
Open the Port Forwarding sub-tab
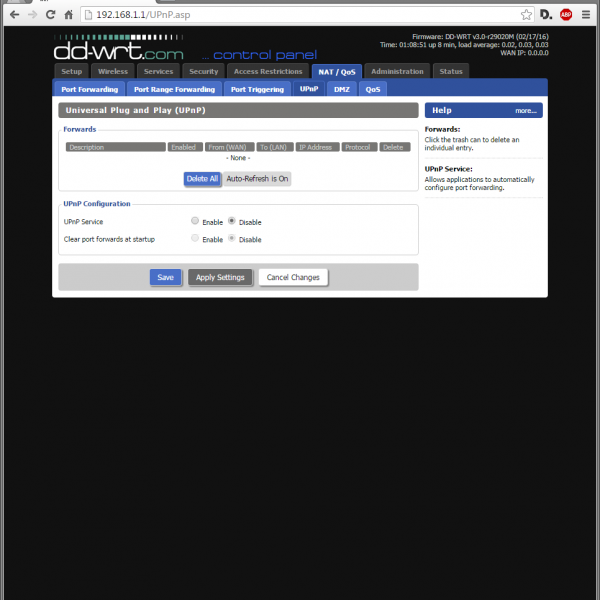[90, 89]
